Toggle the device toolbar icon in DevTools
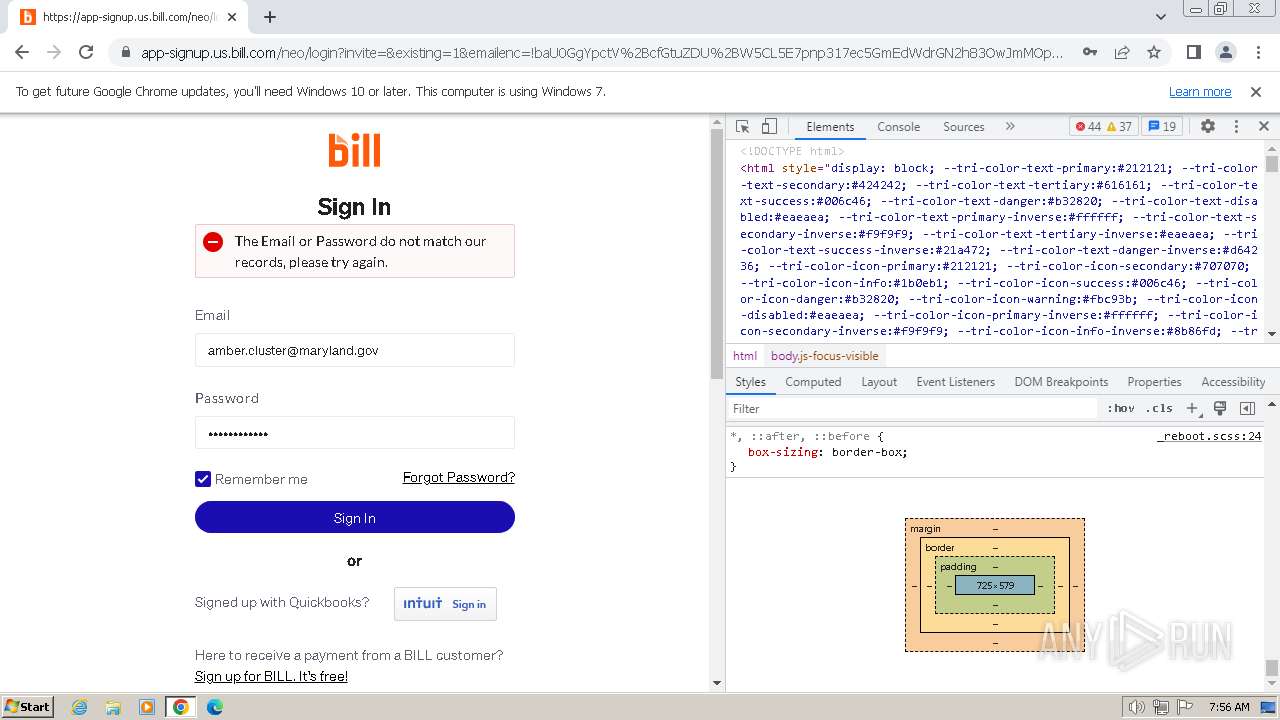 click(x=769, y=127)
